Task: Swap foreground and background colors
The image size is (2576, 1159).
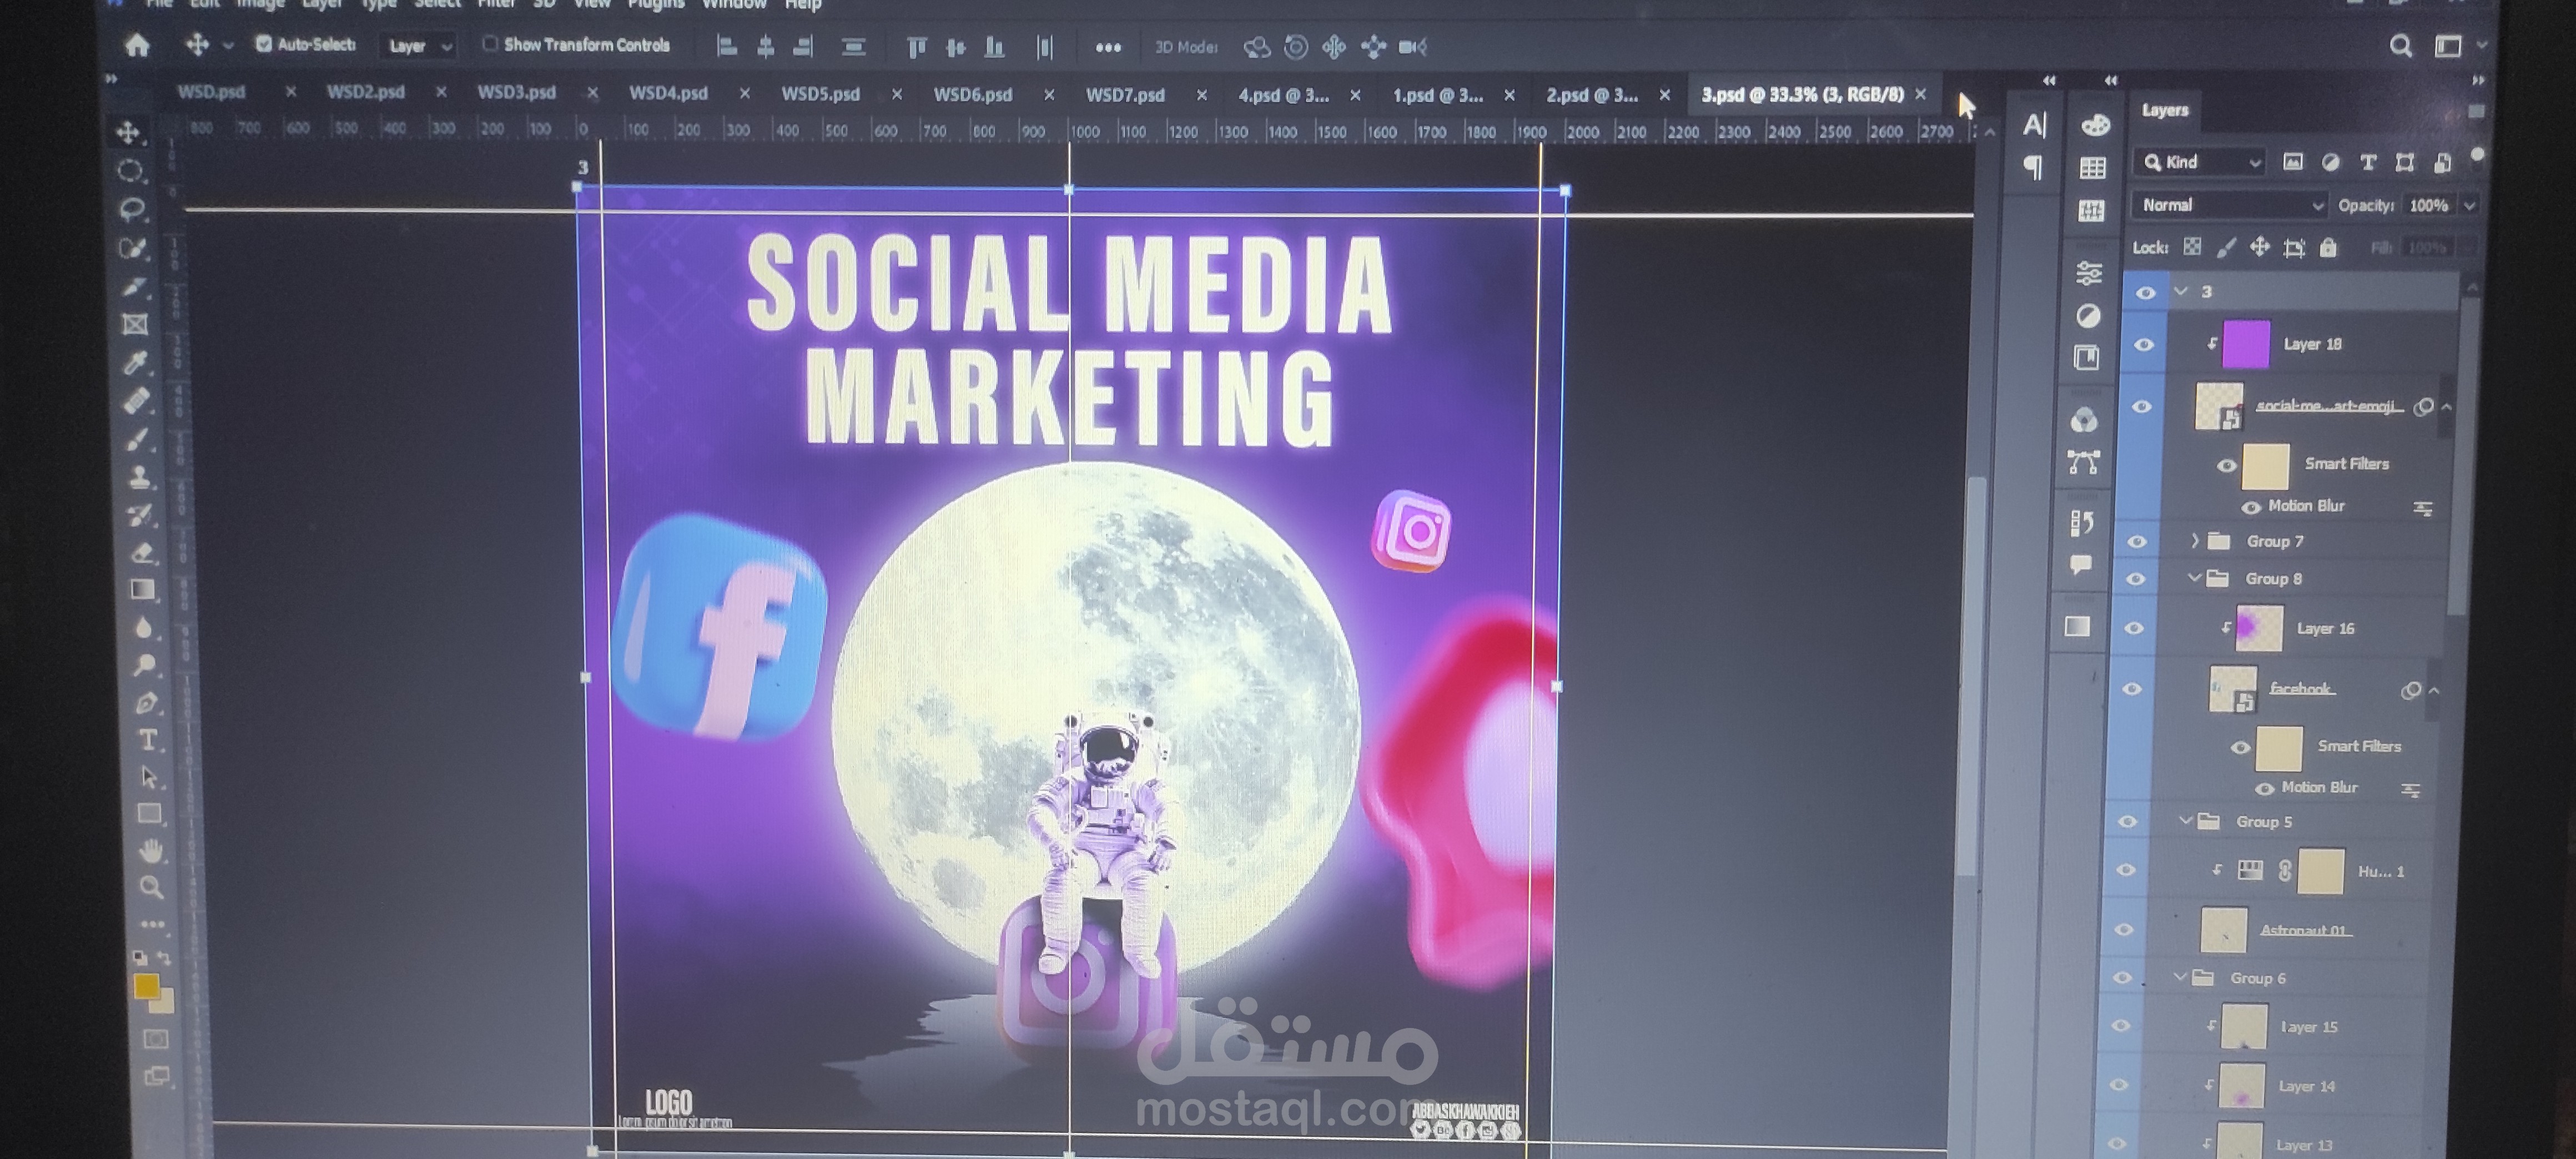Action: (164, 959)
